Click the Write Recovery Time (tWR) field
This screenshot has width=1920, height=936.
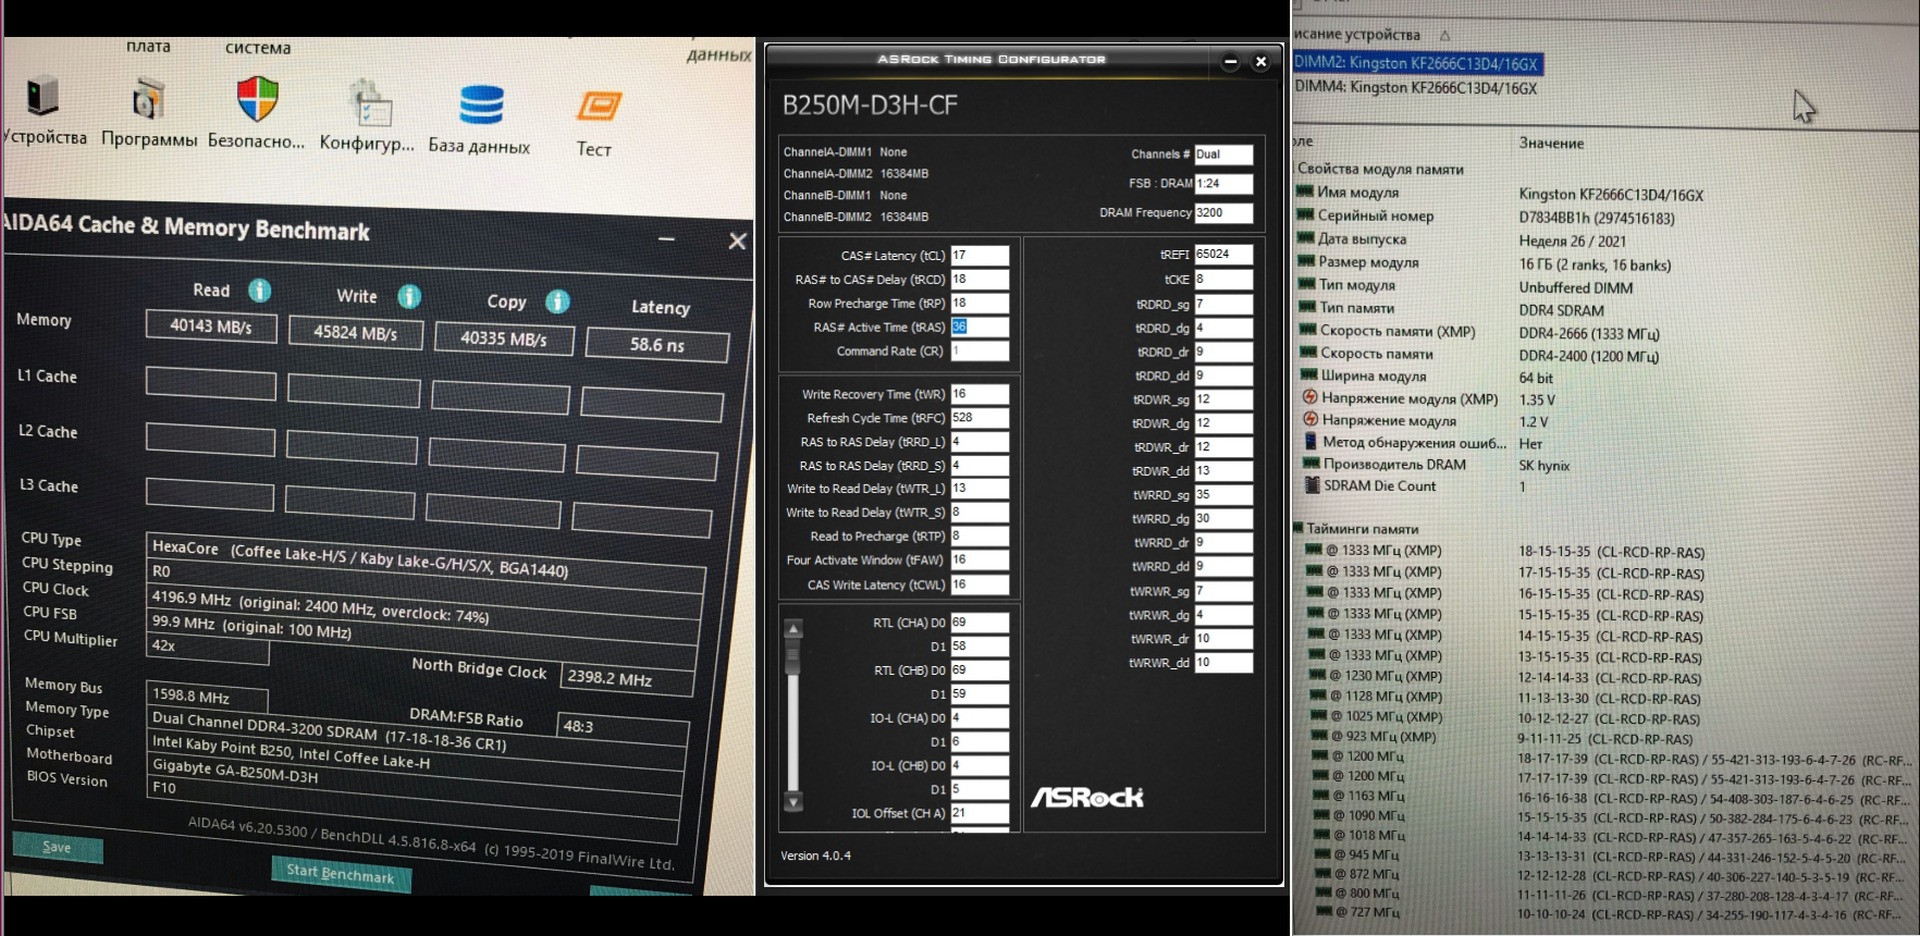(979, 394)
